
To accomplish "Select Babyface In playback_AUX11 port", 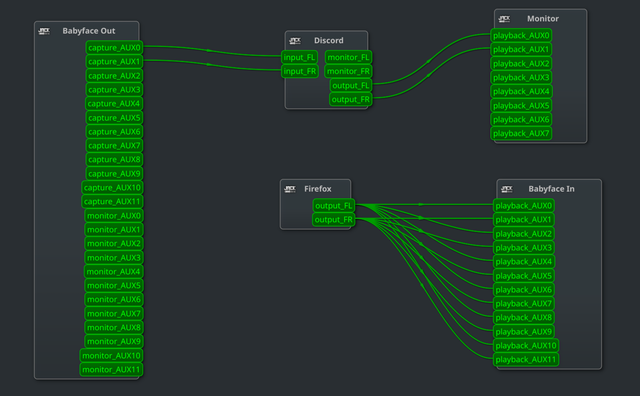I will click(x=526, y=360).
